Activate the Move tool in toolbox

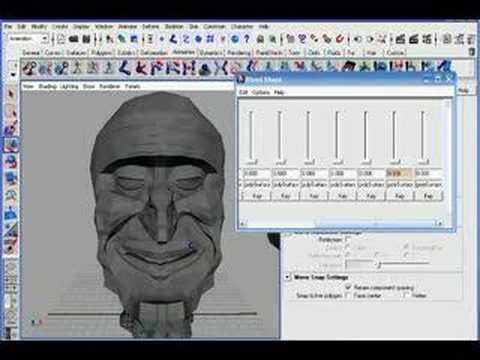(11, 145)
